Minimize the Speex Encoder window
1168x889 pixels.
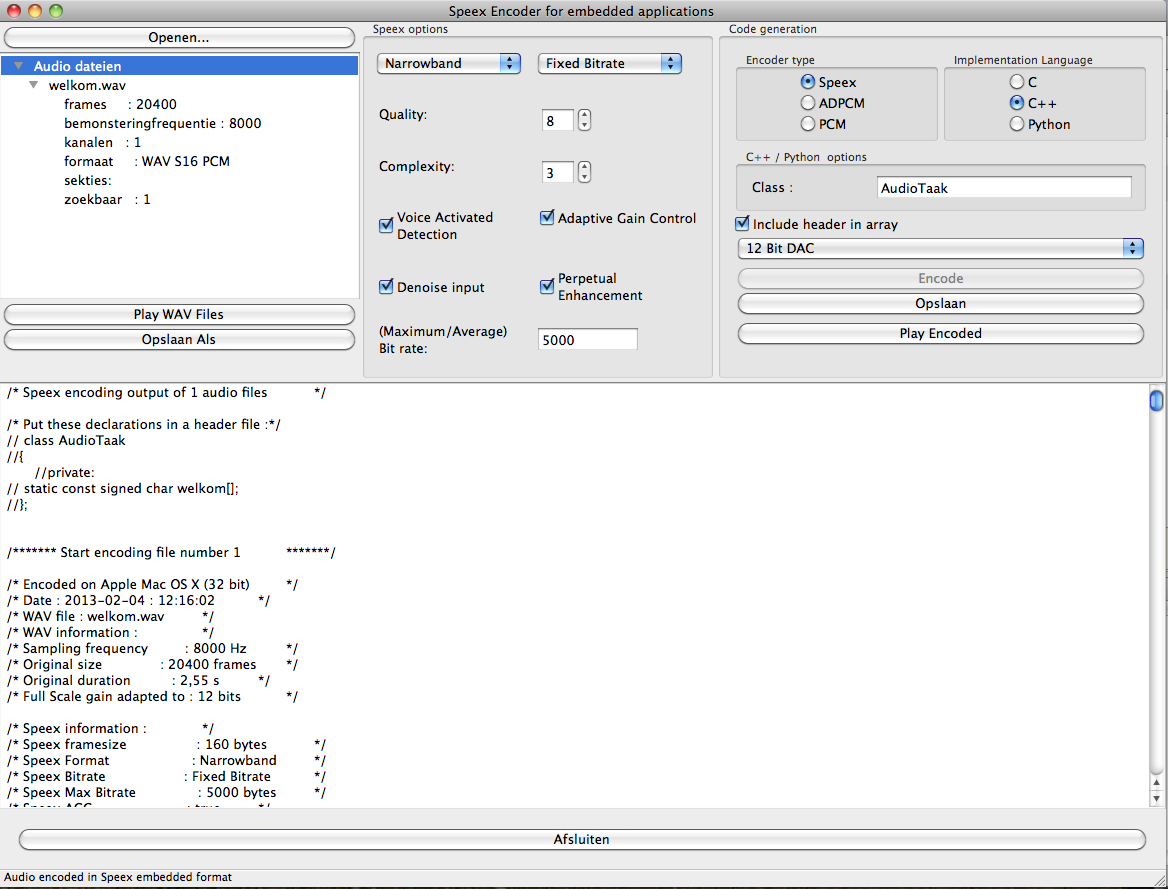[34, 10]
